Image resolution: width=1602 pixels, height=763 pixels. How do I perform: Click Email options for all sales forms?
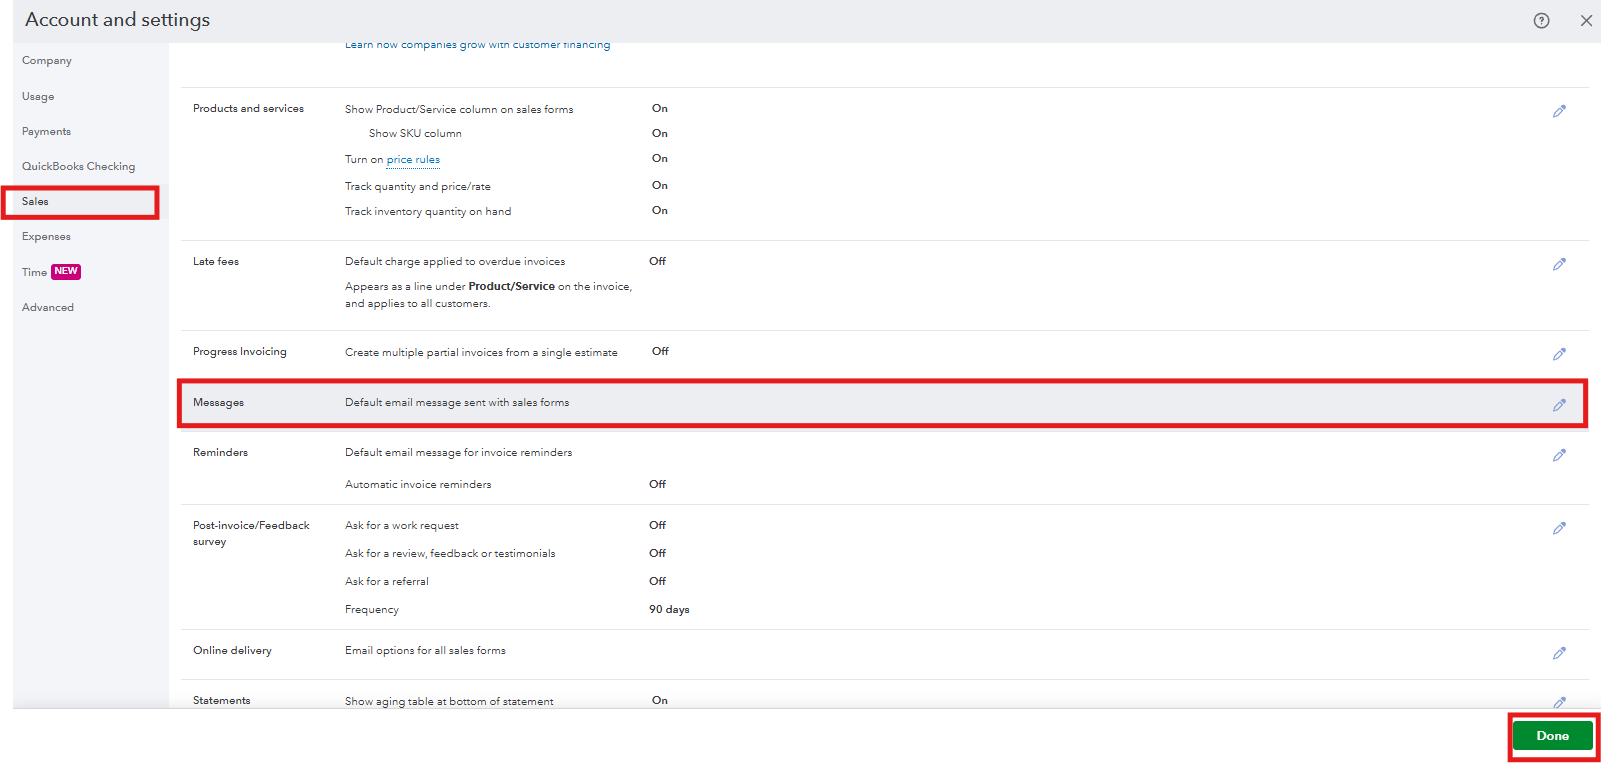pyautogui.click(x=425, y=650)
